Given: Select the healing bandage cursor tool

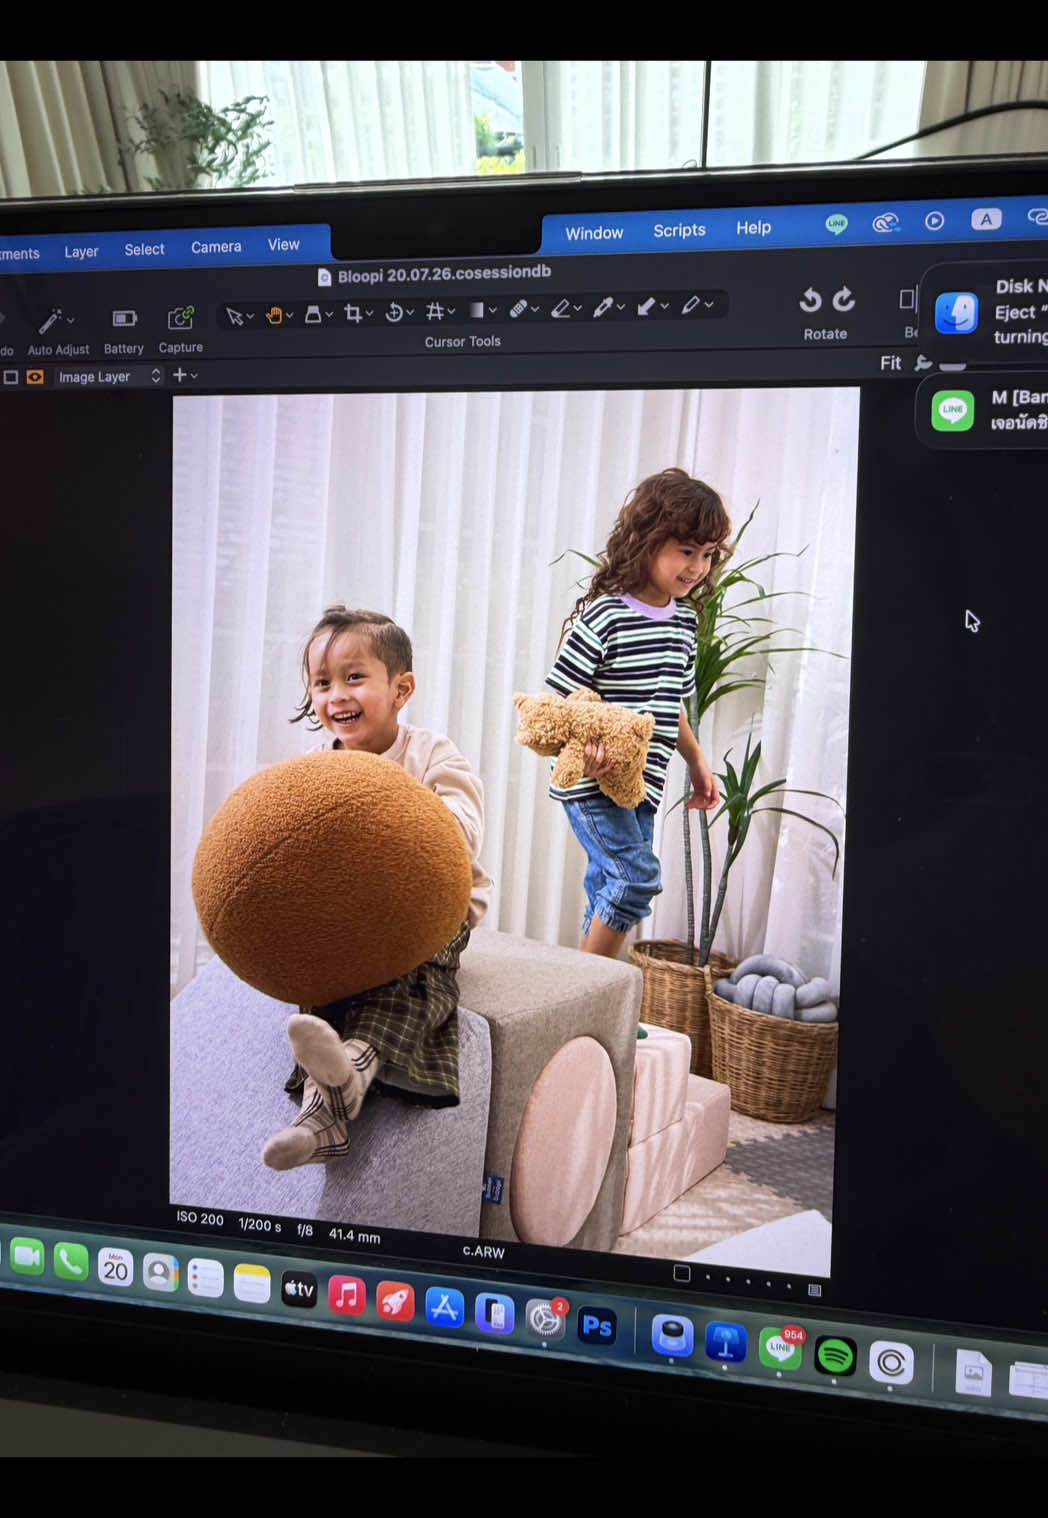Looking at the screenshot, I should point(518,309).
